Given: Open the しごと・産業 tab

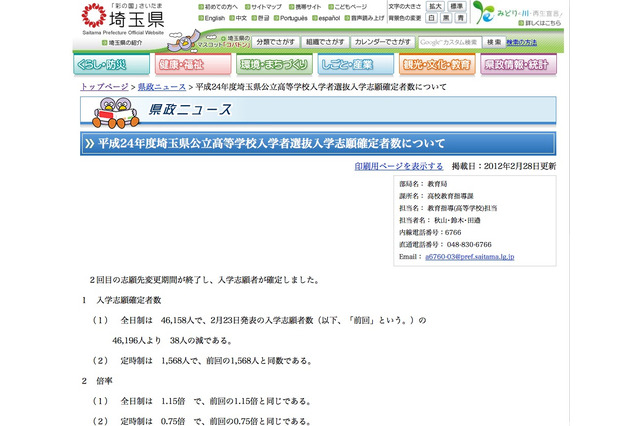Looking at the screenshot, I should coord(356,64).
